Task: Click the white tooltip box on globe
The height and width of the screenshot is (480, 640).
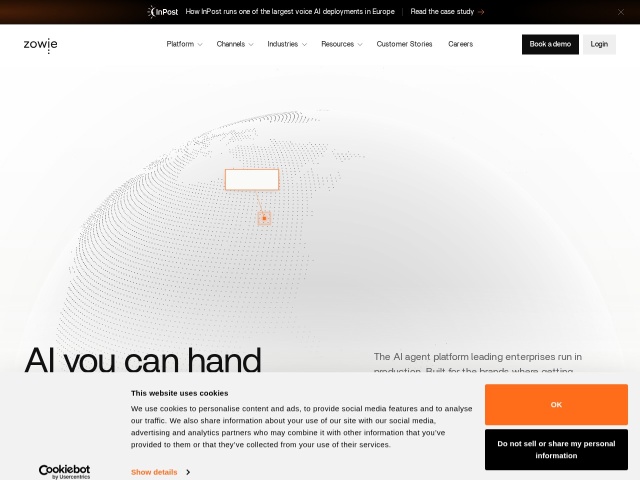Action: [252, 180]
